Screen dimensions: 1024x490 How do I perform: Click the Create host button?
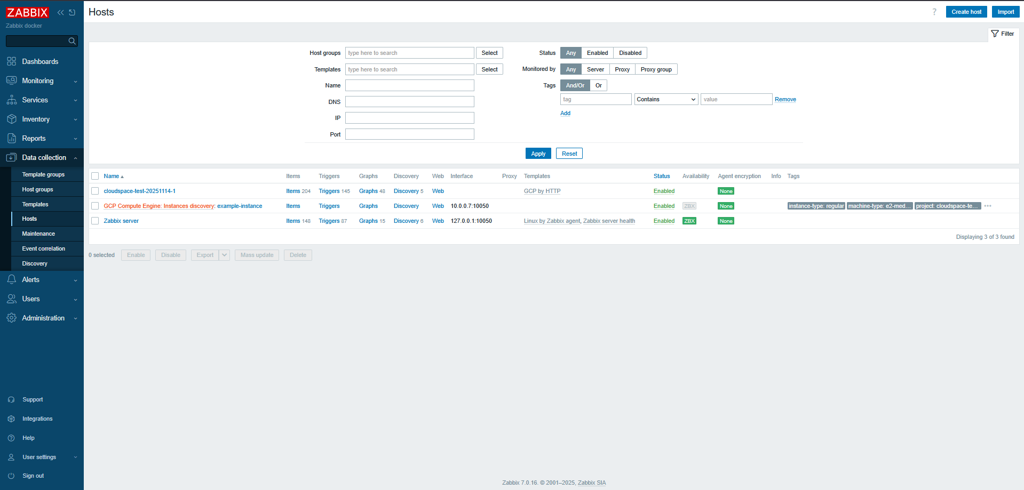966,12
